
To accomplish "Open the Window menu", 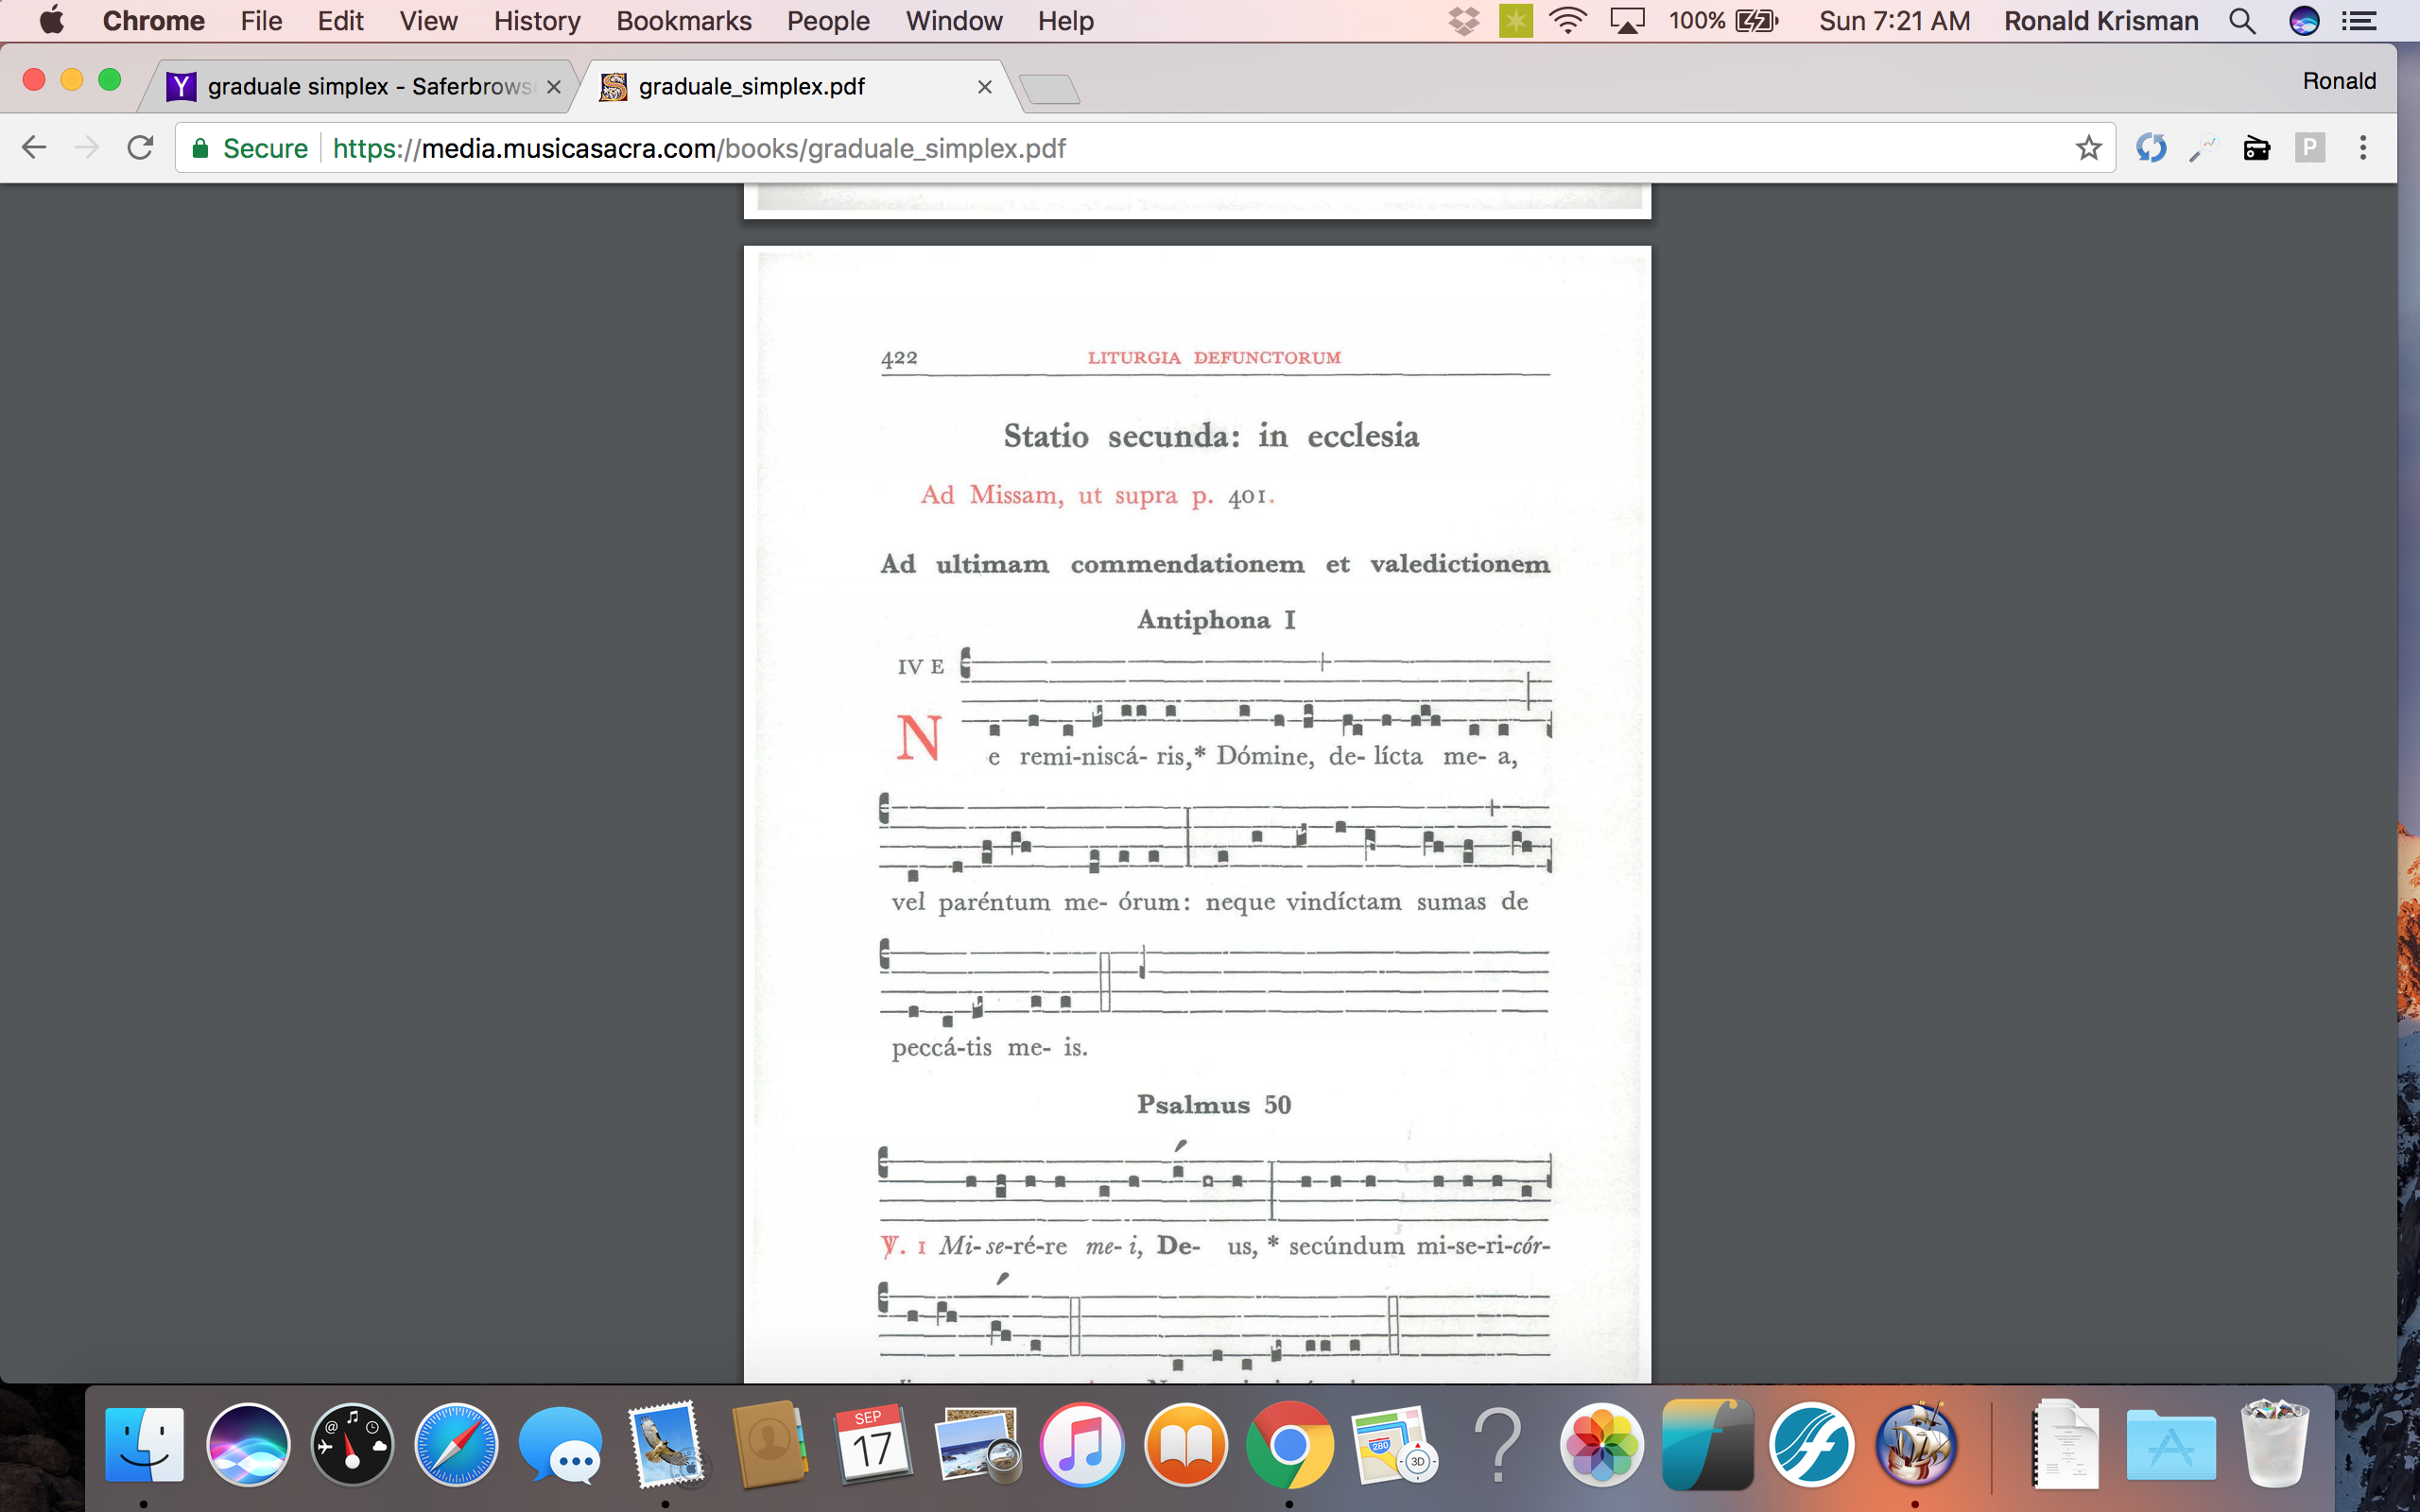I will pos(954,21).
